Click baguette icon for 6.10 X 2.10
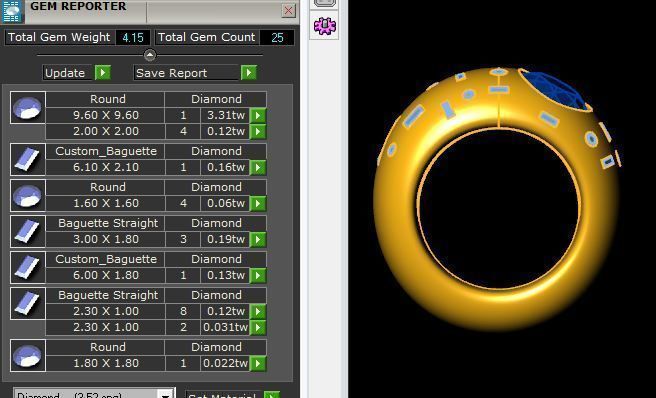 [28, 159]
